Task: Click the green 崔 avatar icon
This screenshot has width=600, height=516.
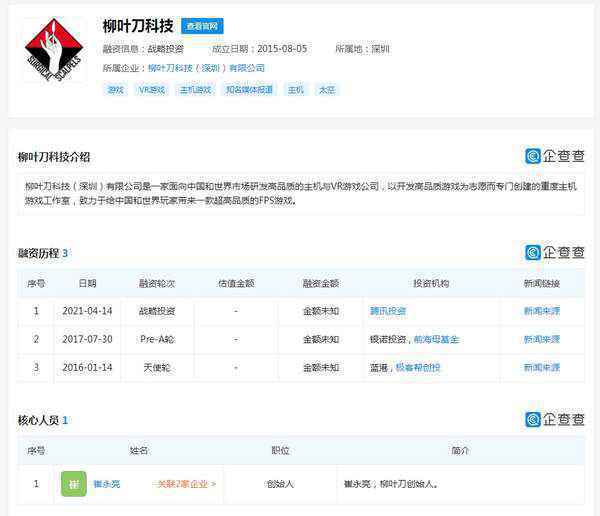Action: (x=74, y=484)
